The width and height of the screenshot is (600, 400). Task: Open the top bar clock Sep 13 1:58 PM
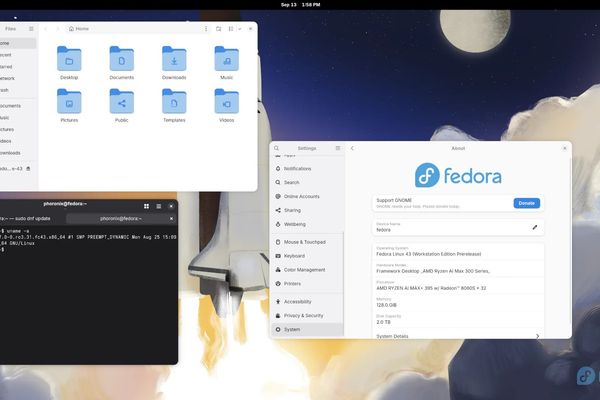click(x=300, y=5)
